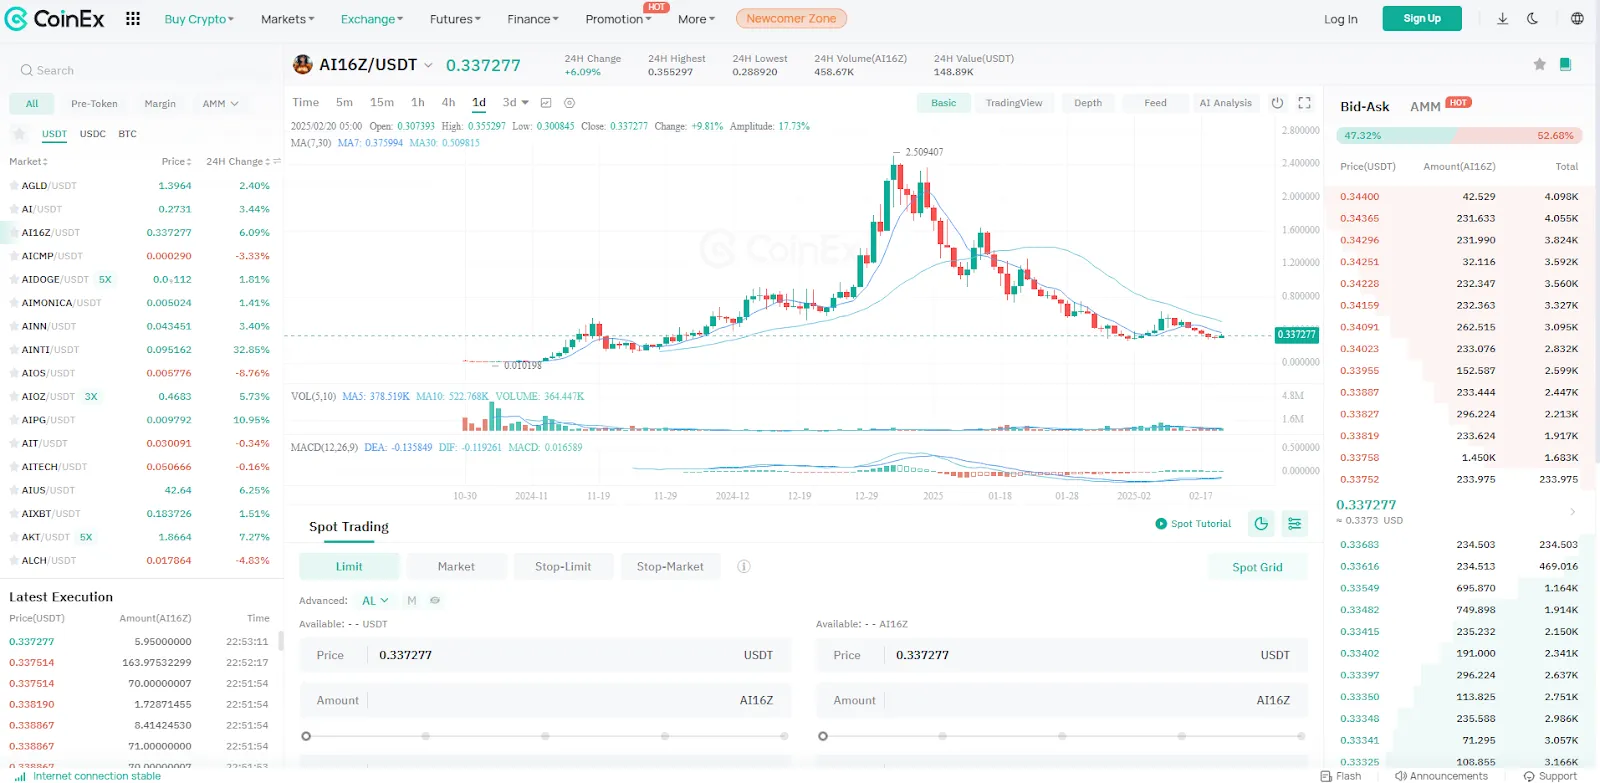The width and height of the screenshot is (1600, 783).
Task: Open the green guide book icon in pair header
Action: coord(1565,64)
